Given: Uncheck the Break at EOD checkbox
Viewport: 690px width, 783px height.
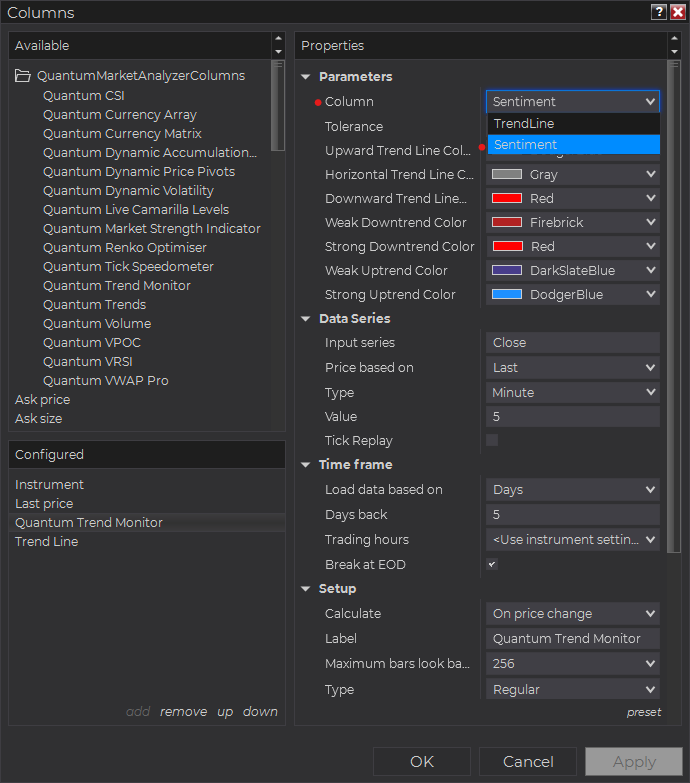Looking at the screenshot, I should [492, 564].
